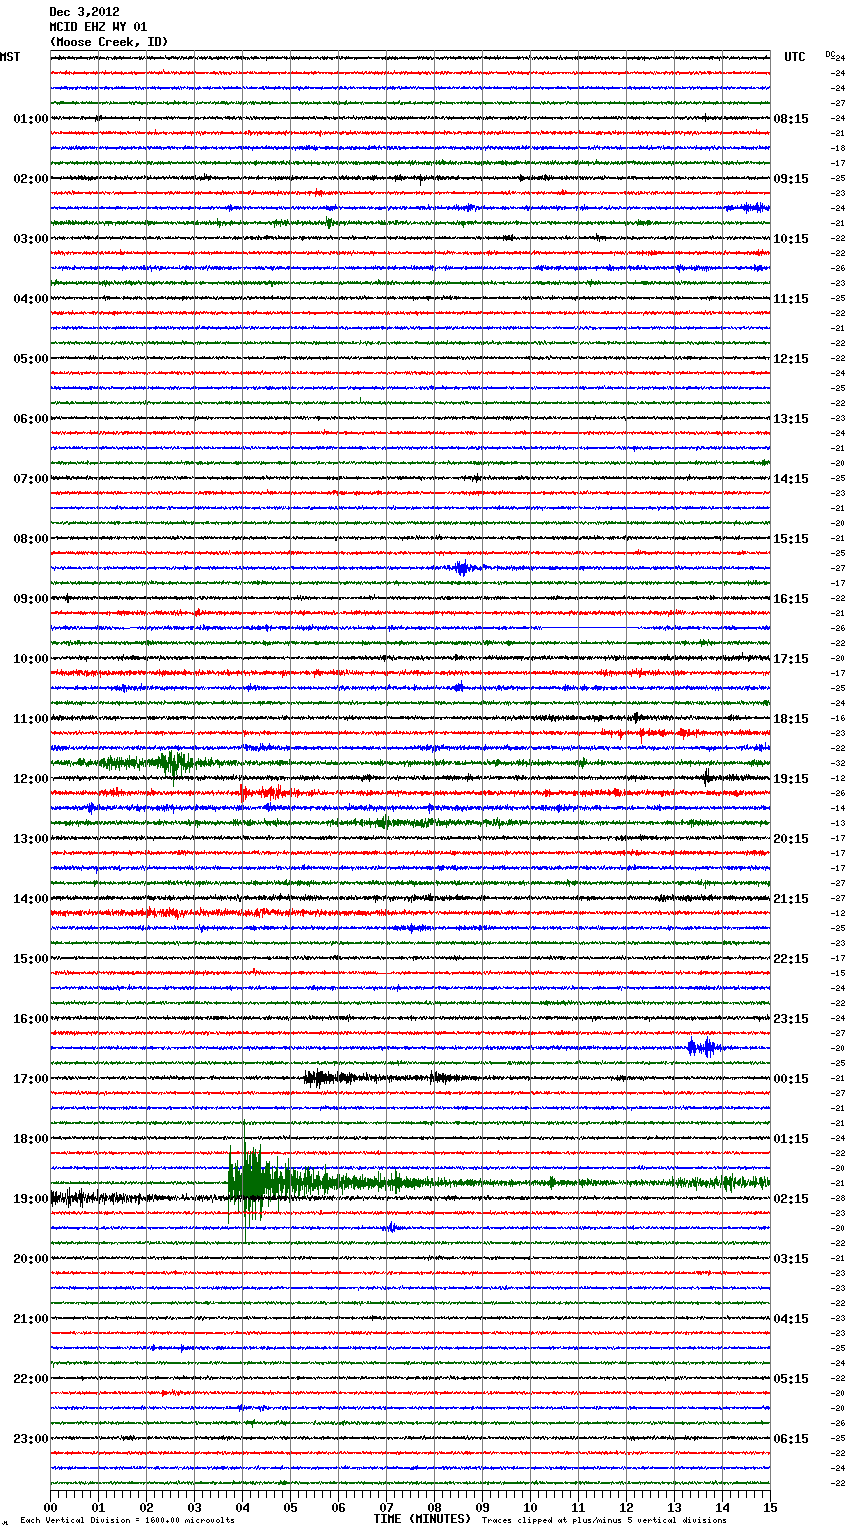Screen dimensions: 850x1534
Task: Click the DC column header
Action: pos(830,54)
